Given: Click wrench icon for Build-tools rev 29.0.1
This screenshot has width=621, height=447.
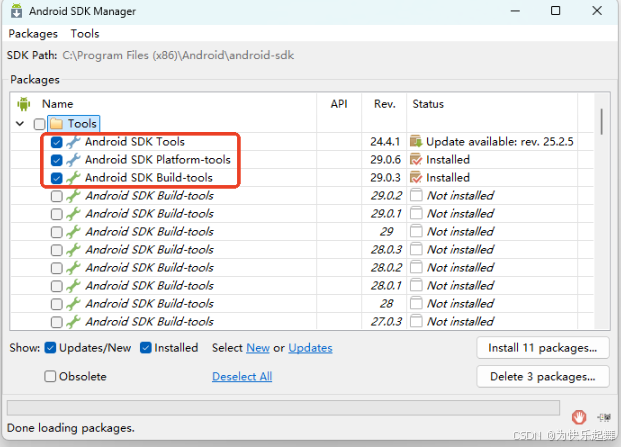Looking at the screenshot, I should [x=73, y=214].
